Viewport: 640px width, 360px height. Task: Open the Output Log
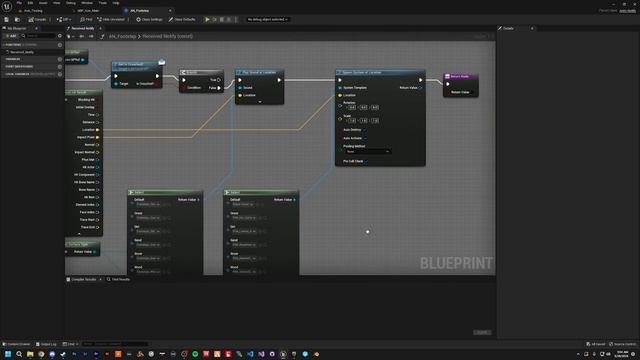point(46,344)
